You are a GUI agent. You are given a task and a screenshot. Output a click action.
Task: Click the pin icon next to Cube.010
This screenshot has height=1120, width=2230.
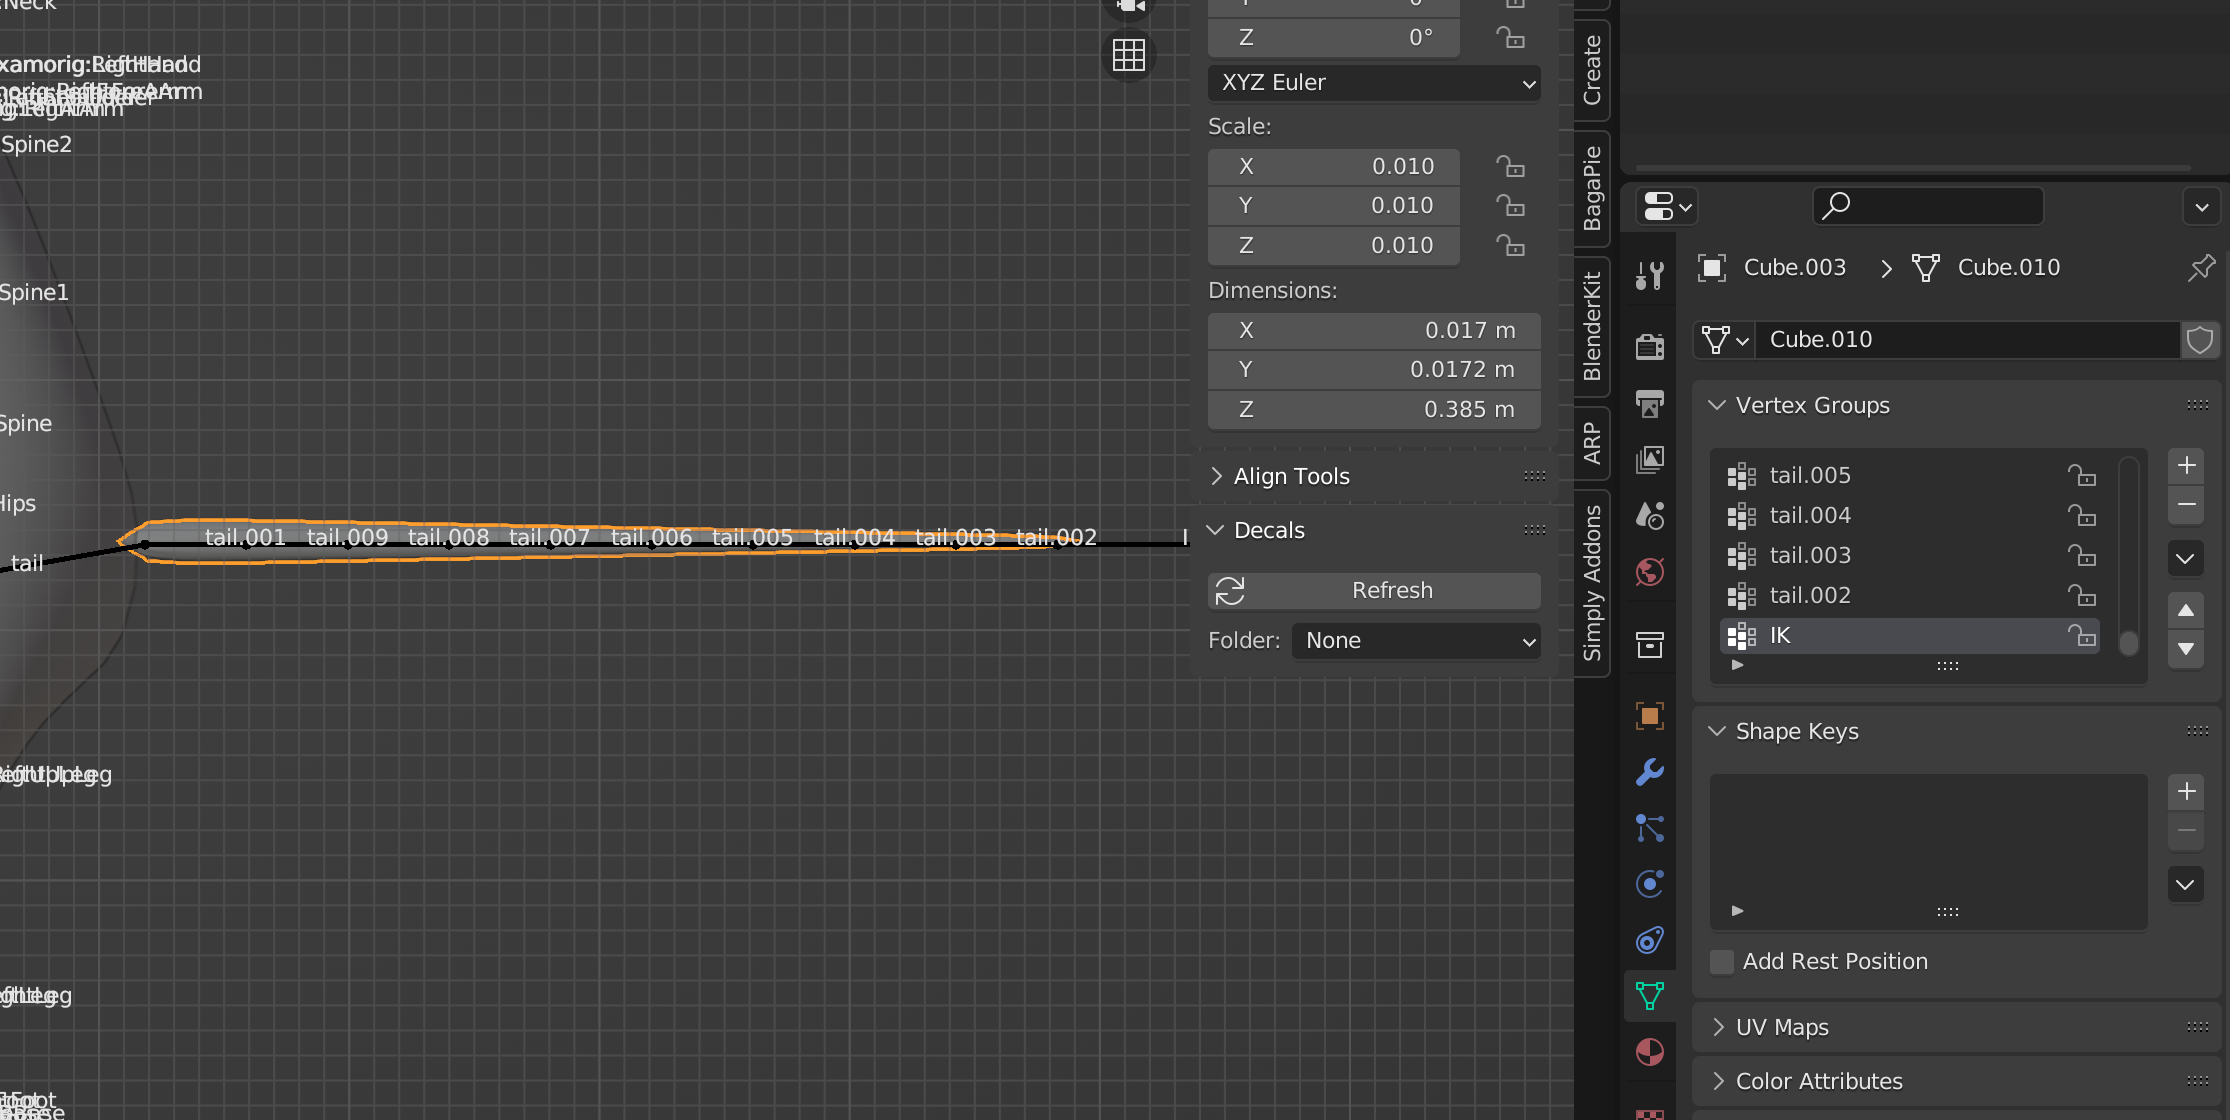click(x=2201, y=267)
